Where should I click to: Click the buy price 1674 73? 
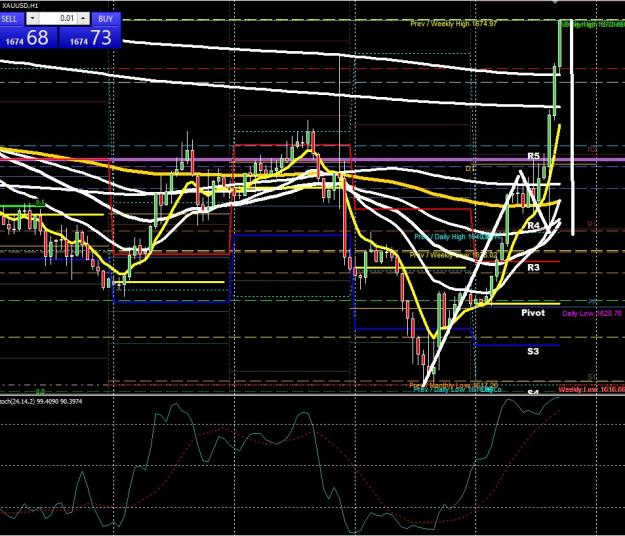click(x=90, y=38)
